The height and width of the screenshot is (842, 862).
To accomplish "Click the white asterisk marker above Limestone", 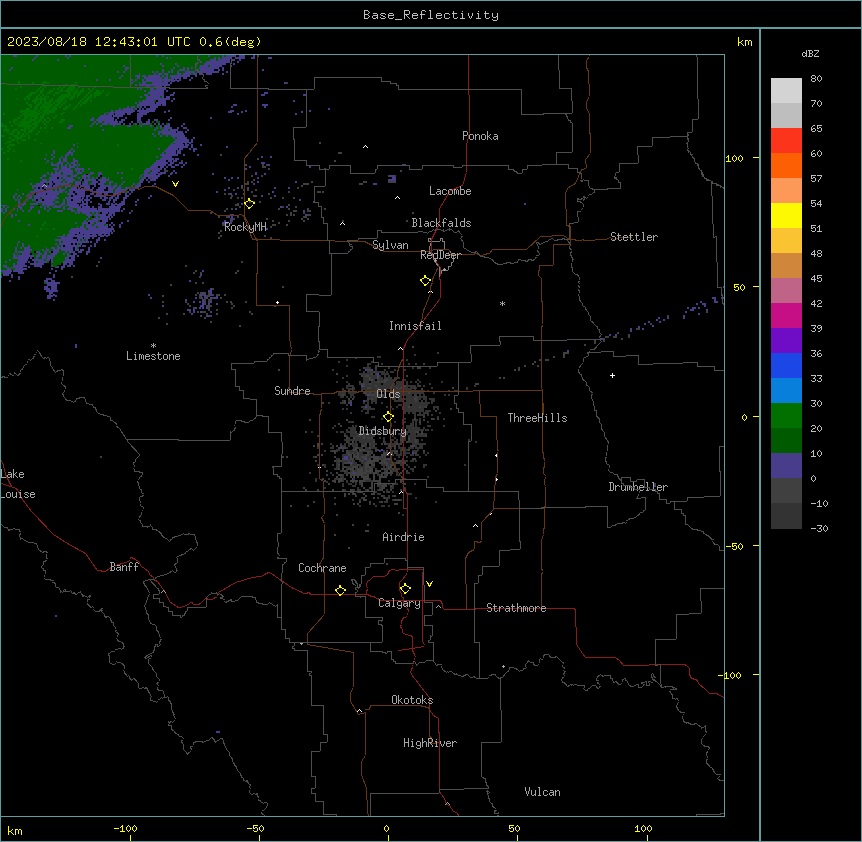I will pyautogui.click(x=153, y=346).
